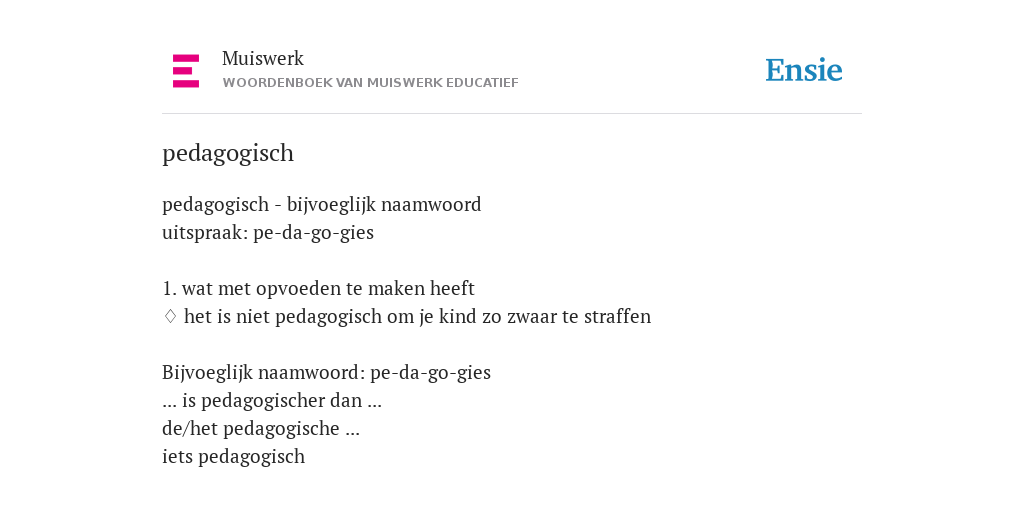Click the 'pedagogisch' heading title
The width and height of the screenshot is (1024, 512).
(228, 153)
